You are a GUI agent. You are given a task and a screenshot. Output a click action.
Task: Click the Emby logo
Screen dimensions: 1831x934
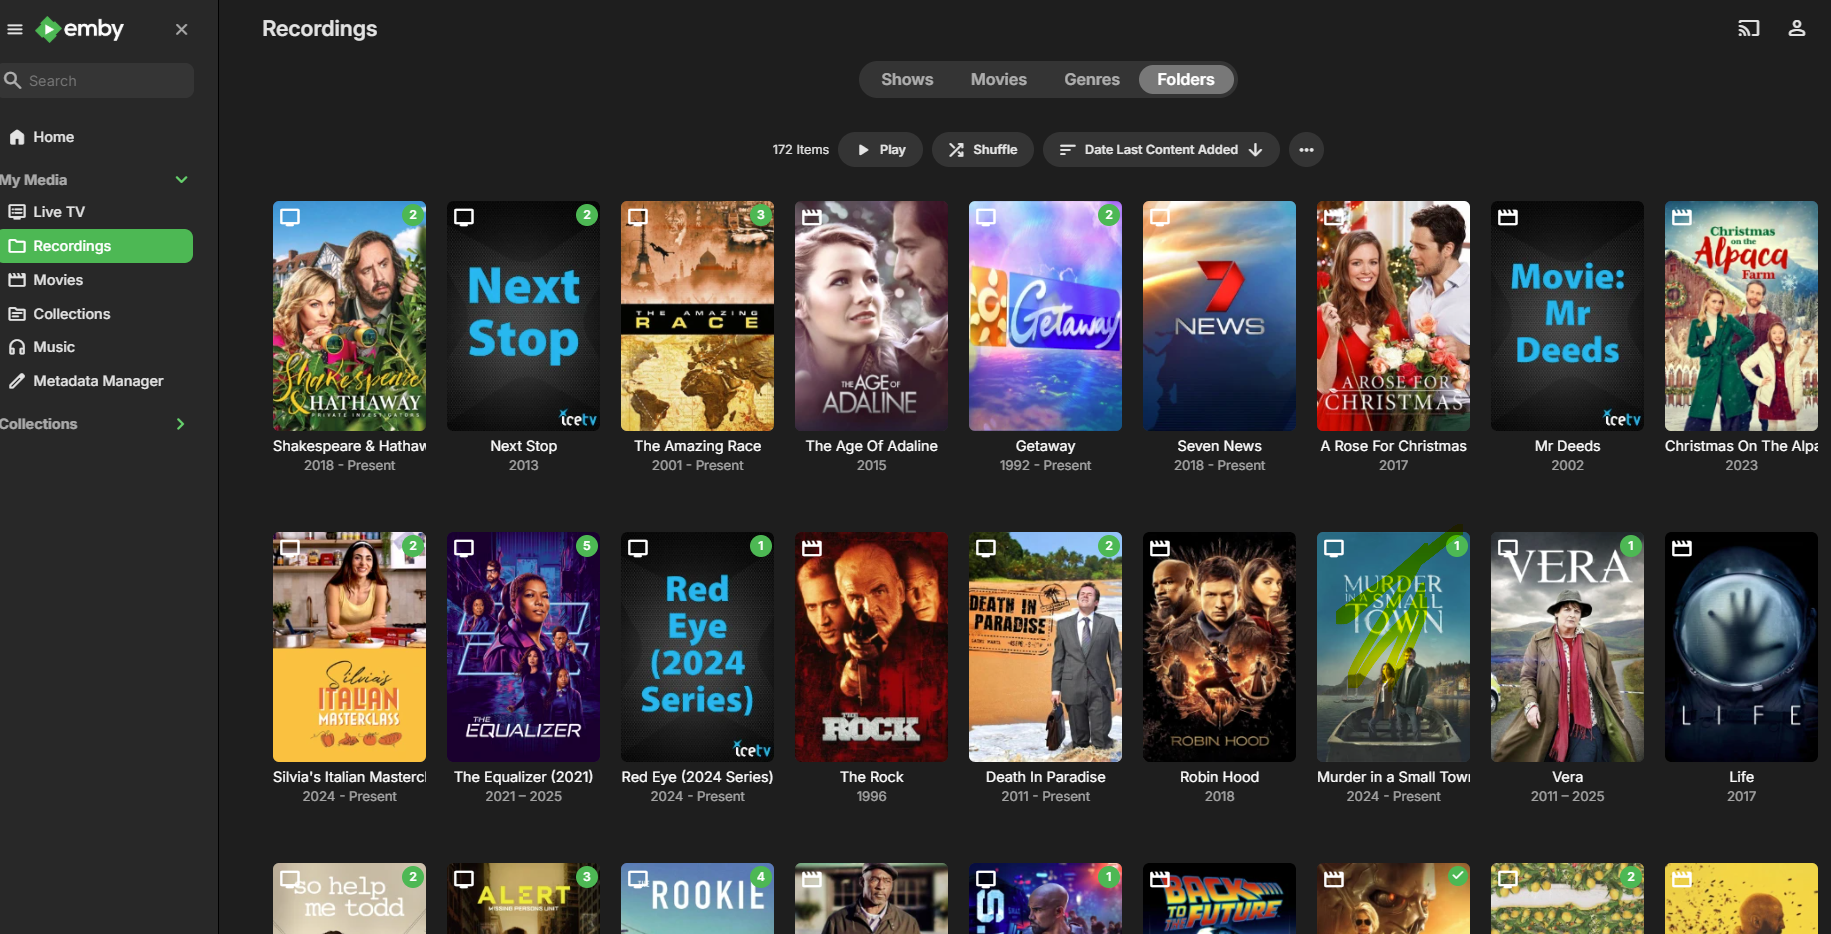click(80, 29)
